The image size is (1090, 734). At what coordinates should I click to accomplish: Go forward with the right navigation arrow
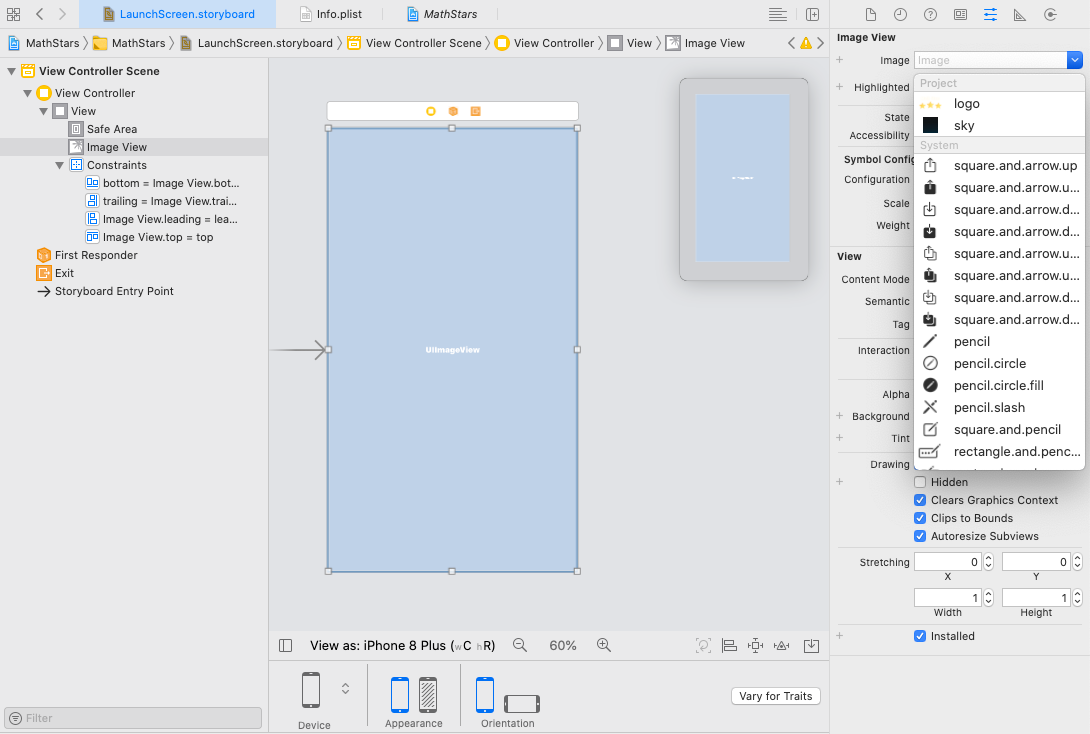point(62,14)
